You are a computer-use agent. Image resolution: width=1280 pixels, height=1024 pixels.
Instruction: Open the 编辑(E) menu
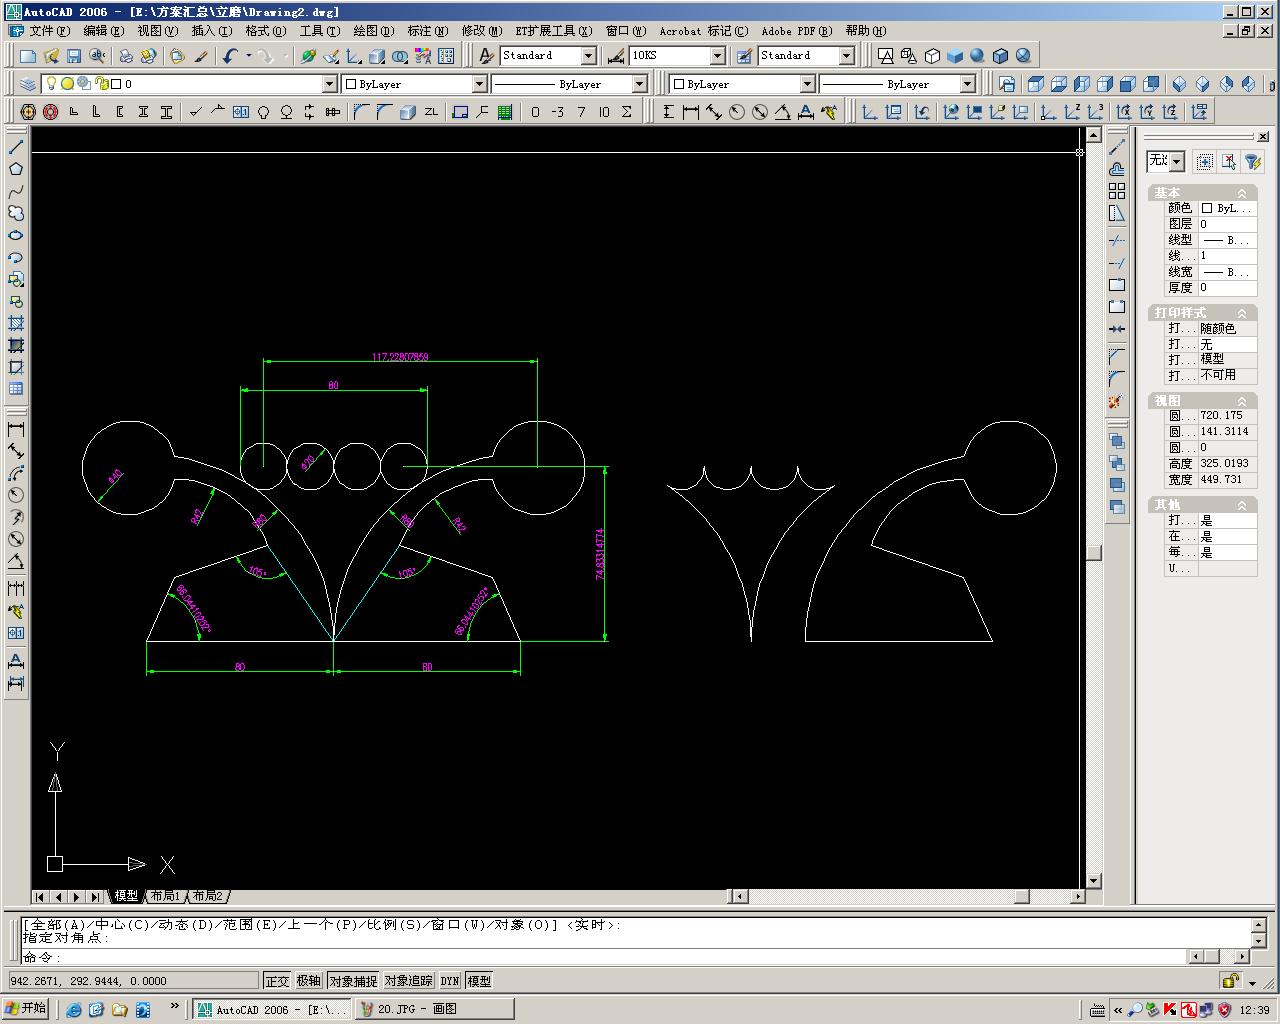[x=103, y=31]
